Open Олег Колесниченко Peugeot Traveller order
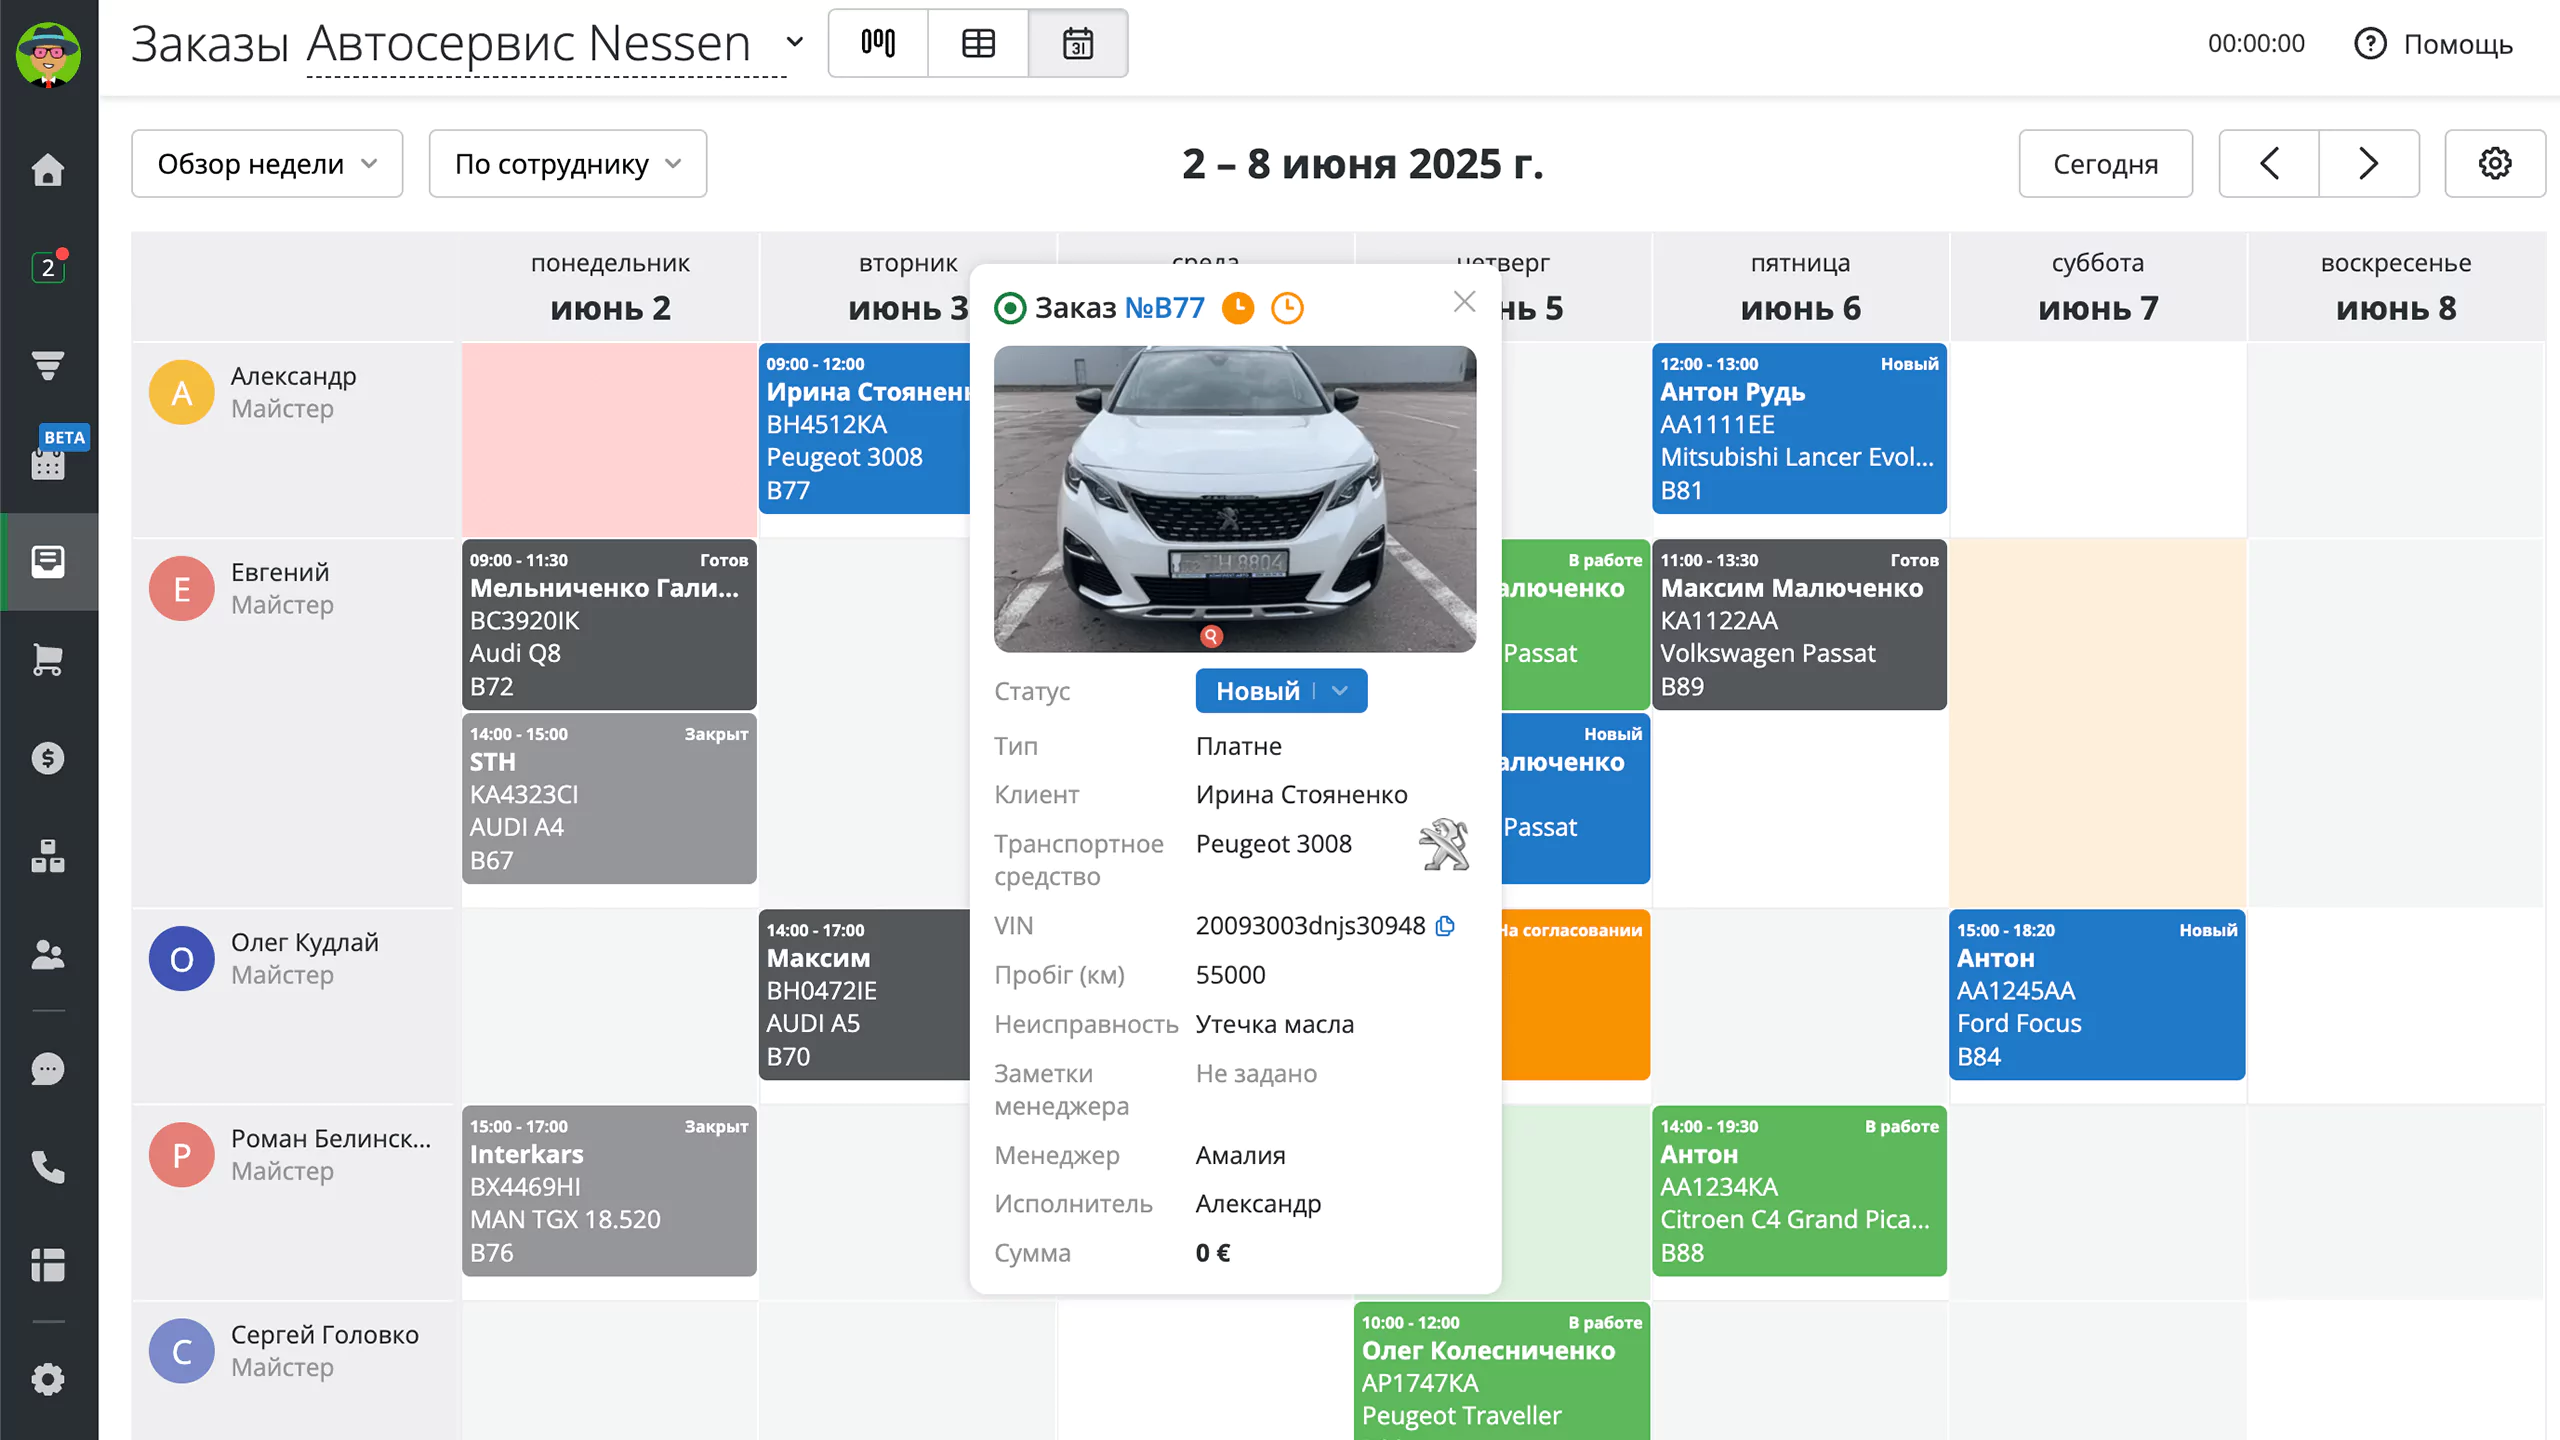This screenshot has height=1440, width=2560. pyautogui.click(x=1502, y=1371)
